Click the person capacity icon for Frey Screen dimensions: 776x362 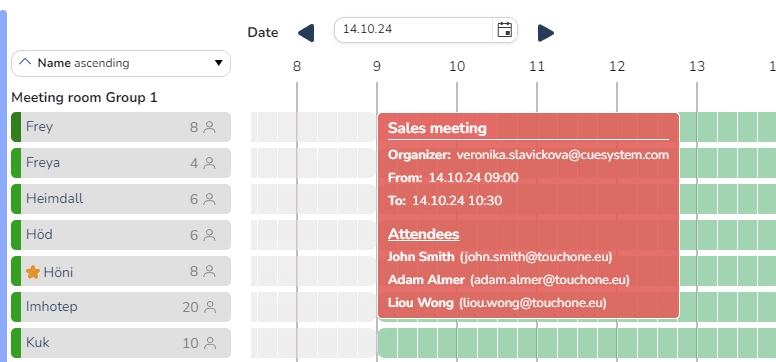pos(210,127)
